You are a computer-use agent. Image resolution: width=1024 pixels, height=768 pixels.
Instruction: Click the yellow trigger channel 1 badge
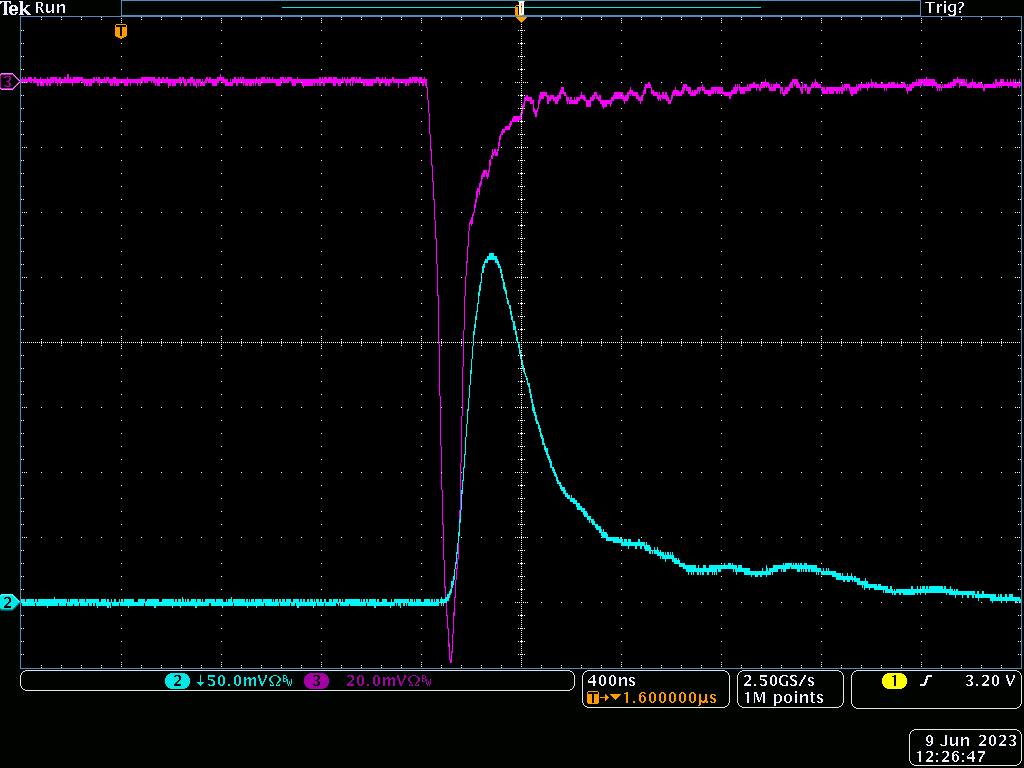(893, 681)
